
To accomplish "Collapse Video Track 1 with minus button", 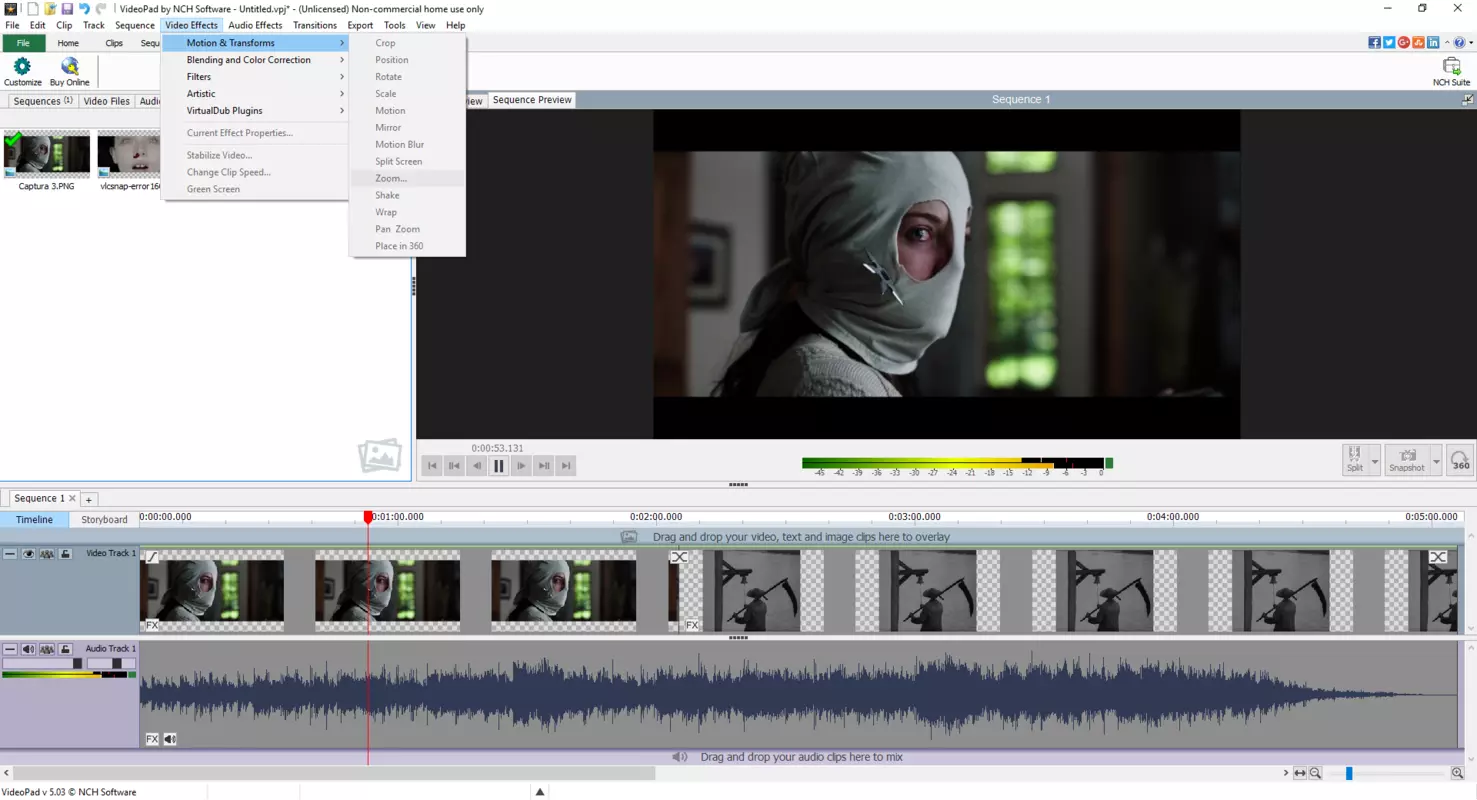I will point(10,554).
